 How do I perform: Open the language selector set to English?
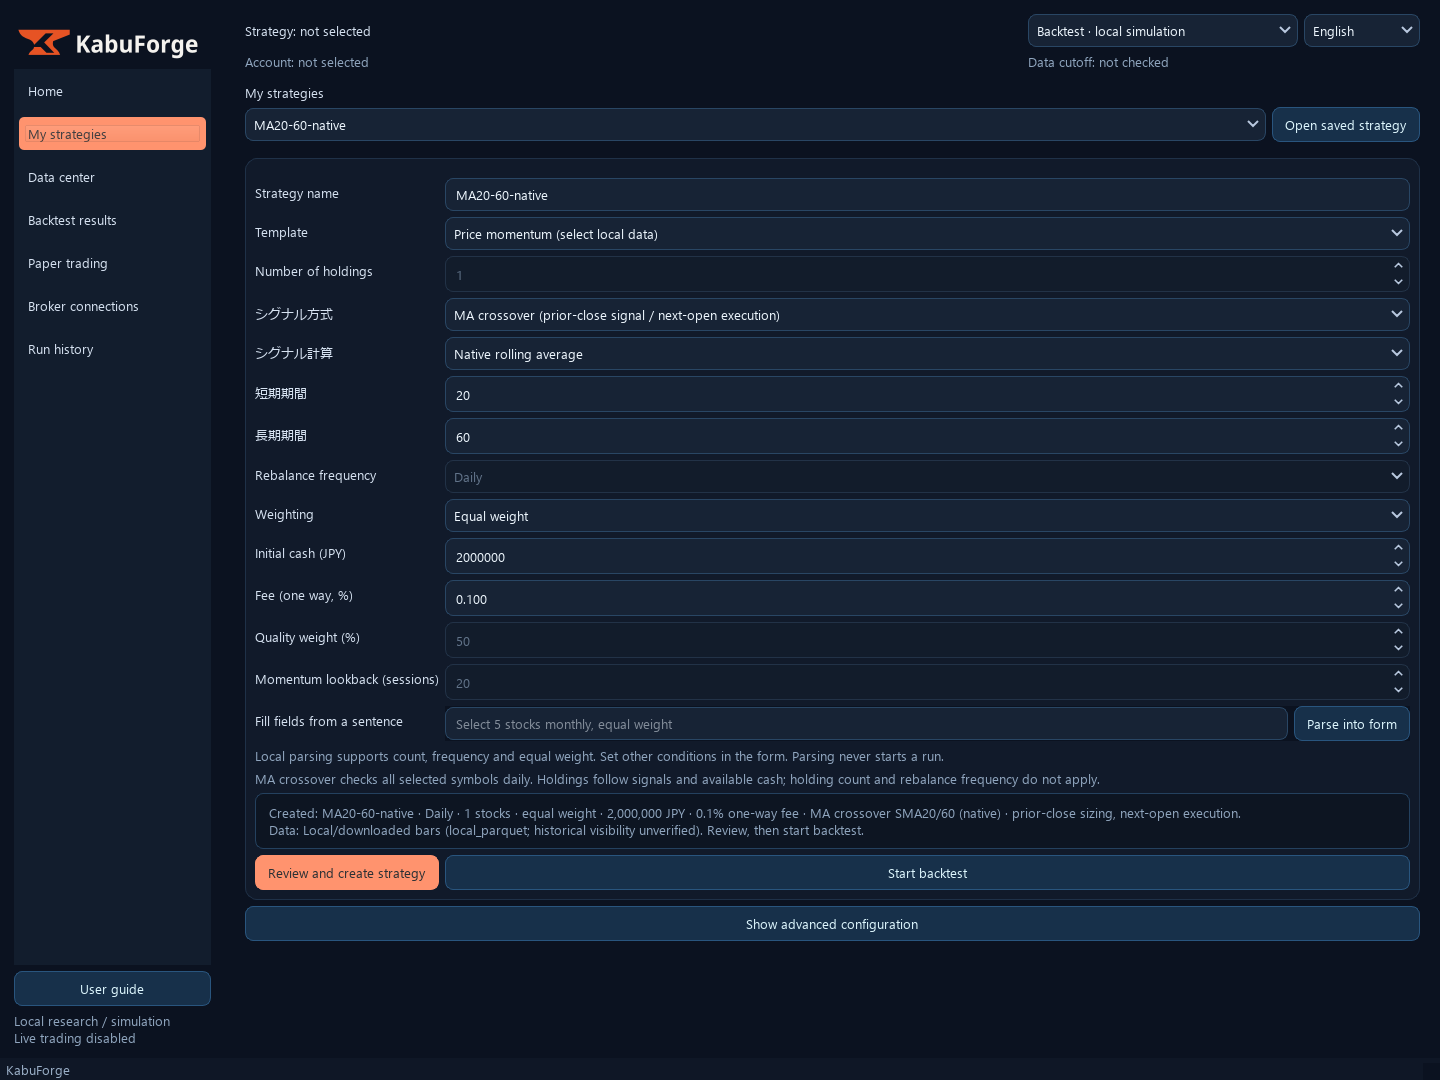pos(1361,31)
